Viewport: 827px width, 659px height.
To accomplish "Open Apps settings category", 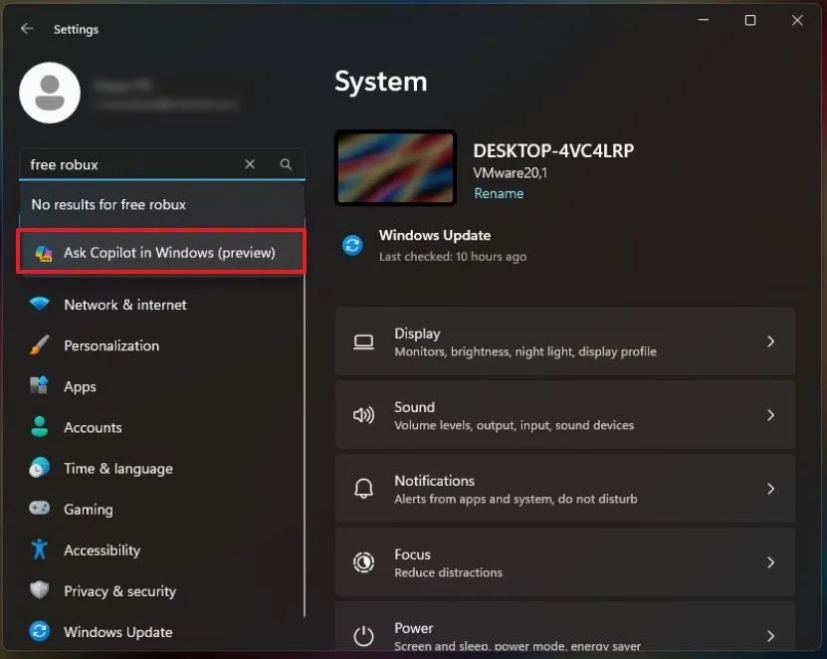I will (x=161, y=386).
